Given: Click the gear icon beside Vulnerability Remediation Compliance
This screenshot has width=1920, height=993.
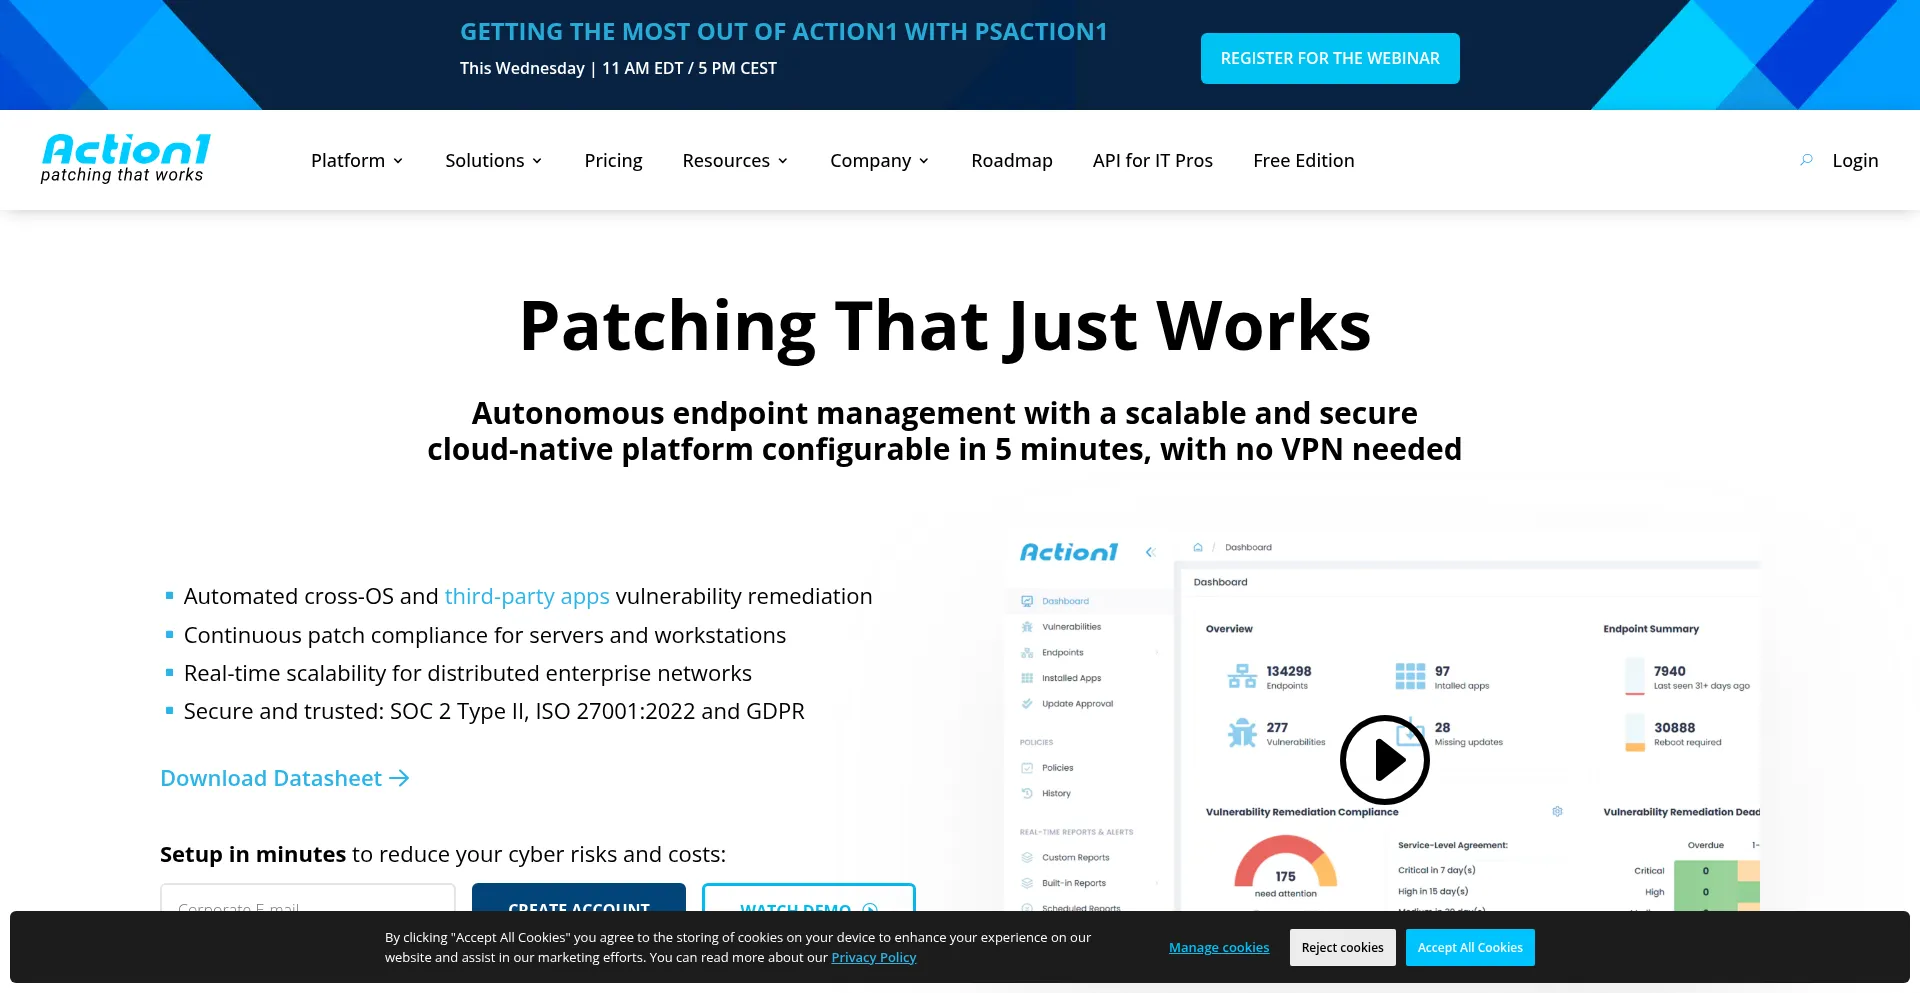Looking at the screenshot, I should pos(1557,812).
